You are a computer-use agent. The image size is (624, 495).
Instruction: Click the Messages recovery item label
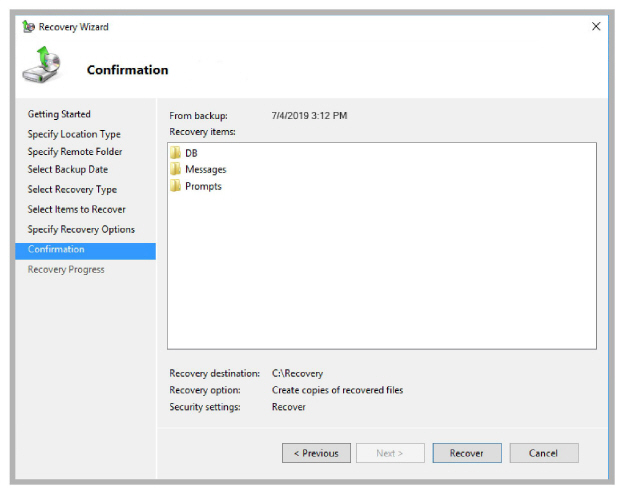coord(206,170)
